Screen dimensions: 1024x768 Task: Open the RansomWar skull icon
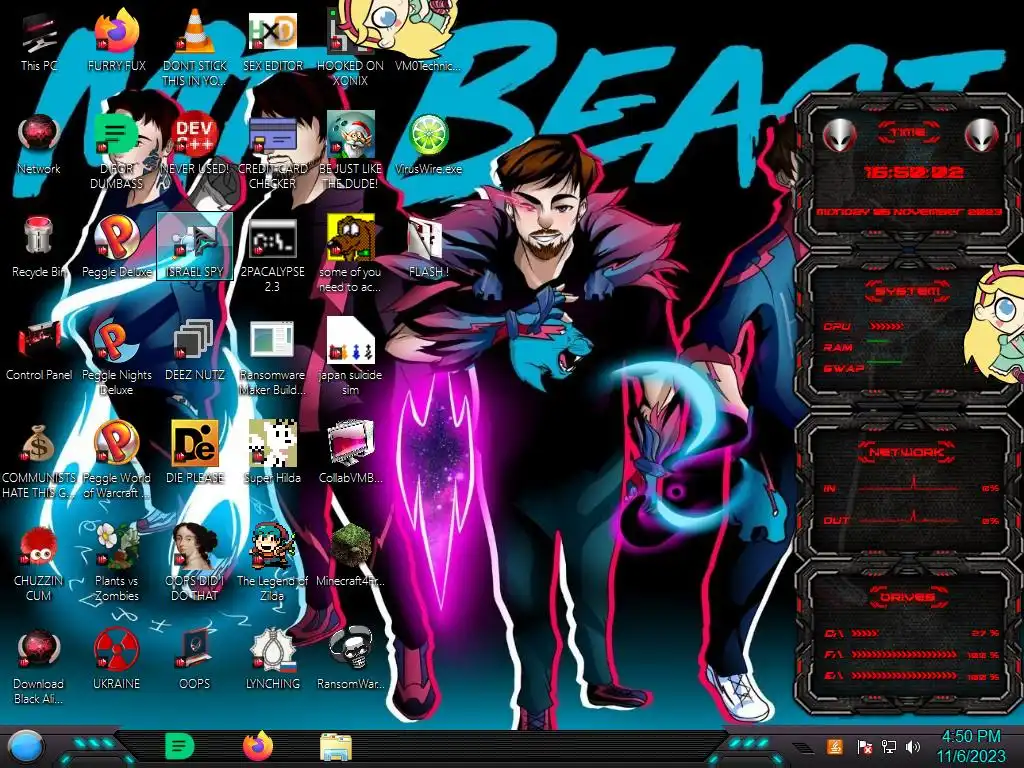coord(350,660)
